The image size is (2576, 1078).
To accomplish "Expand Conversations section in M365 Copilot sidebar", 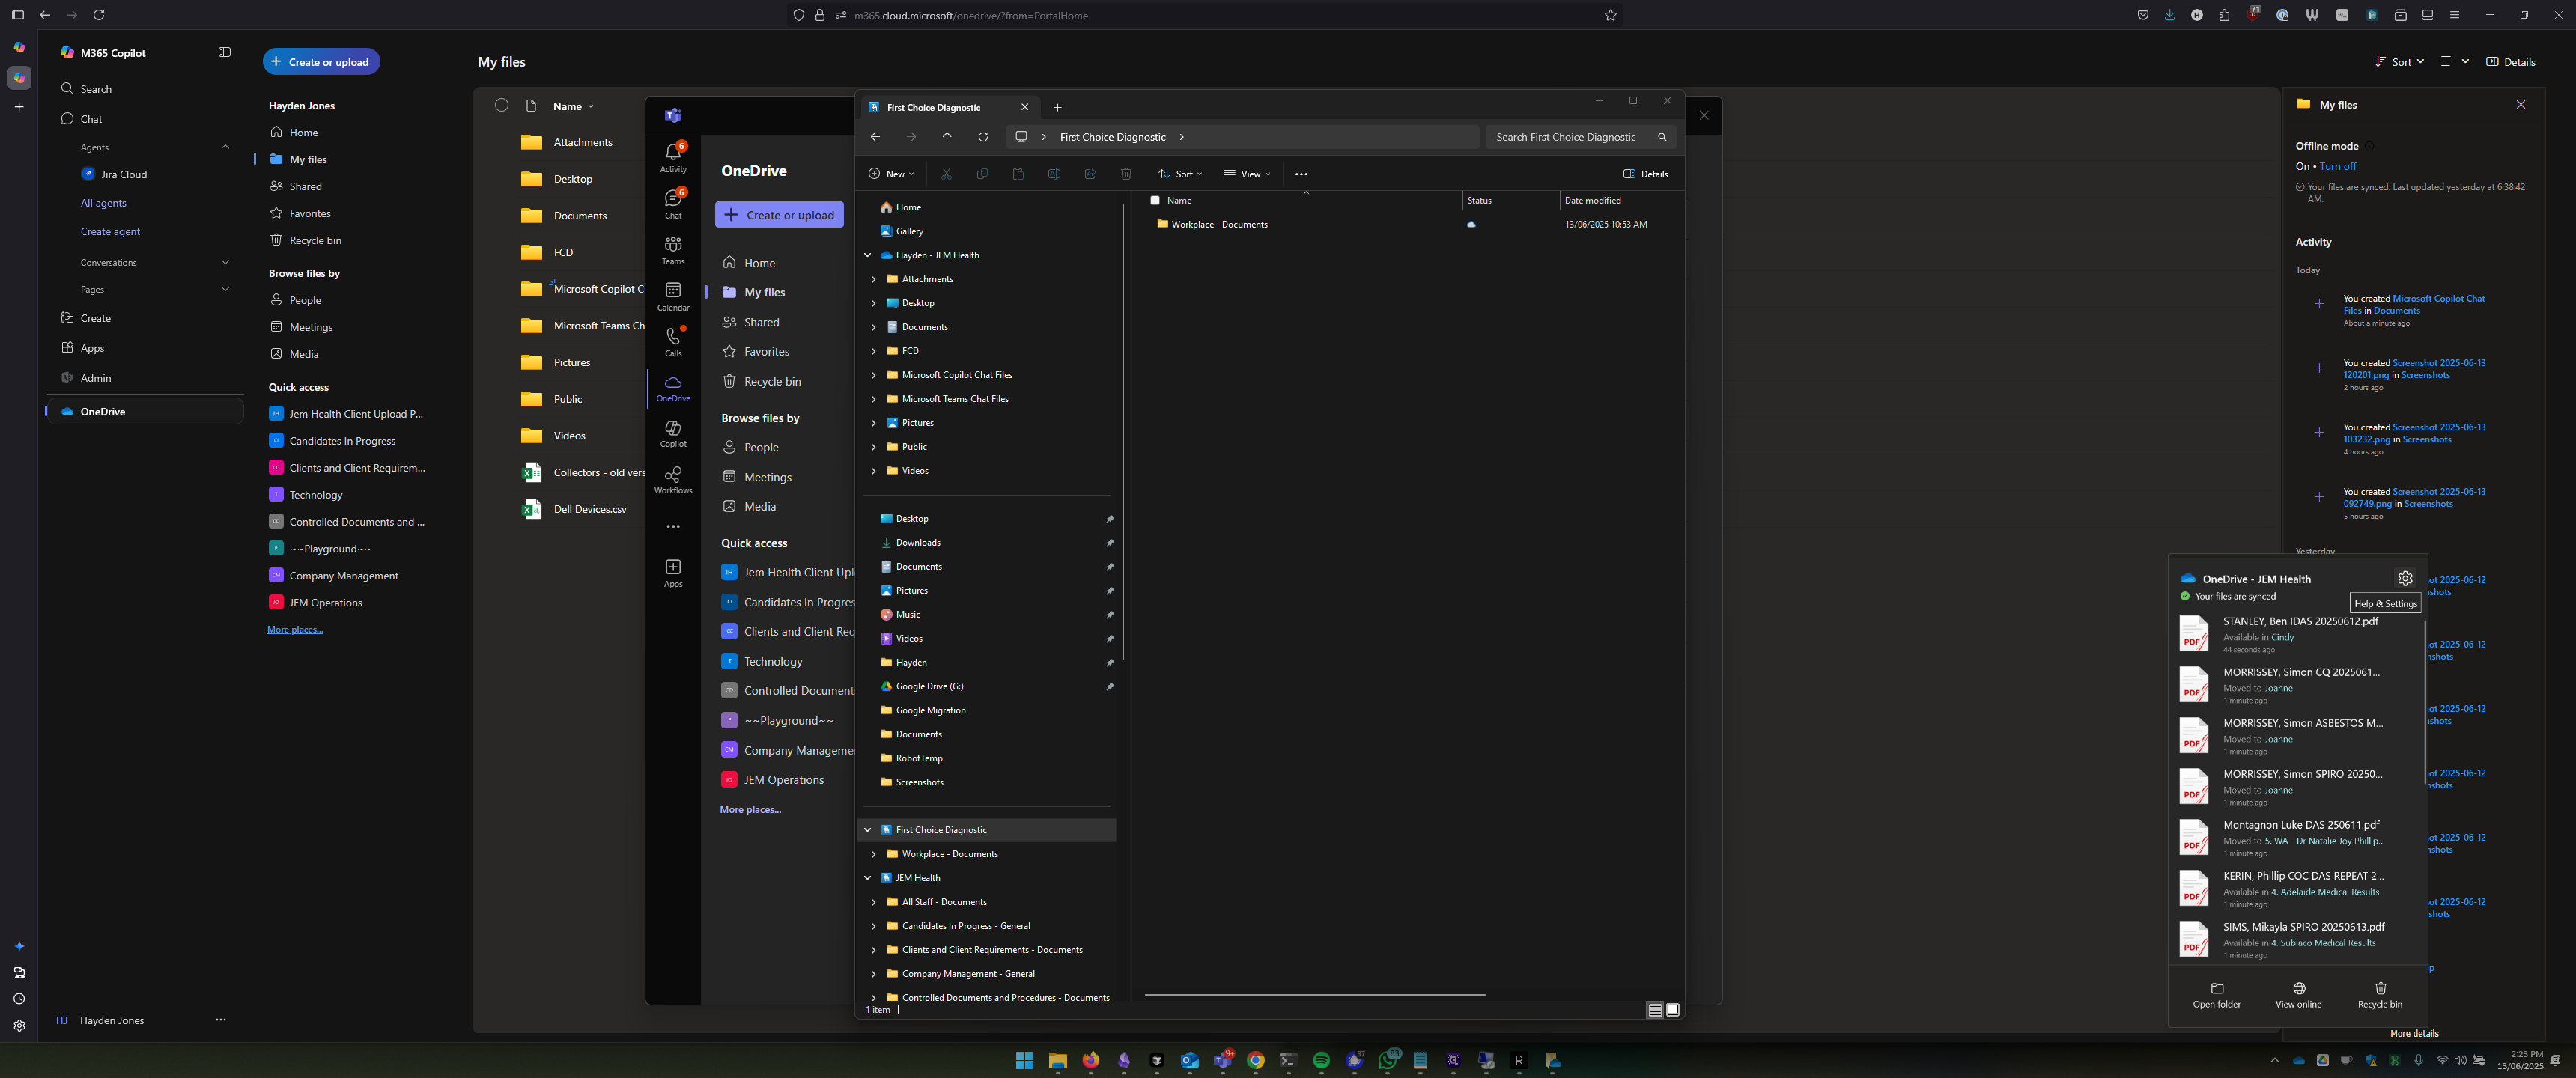I will [x=224, y=262].
